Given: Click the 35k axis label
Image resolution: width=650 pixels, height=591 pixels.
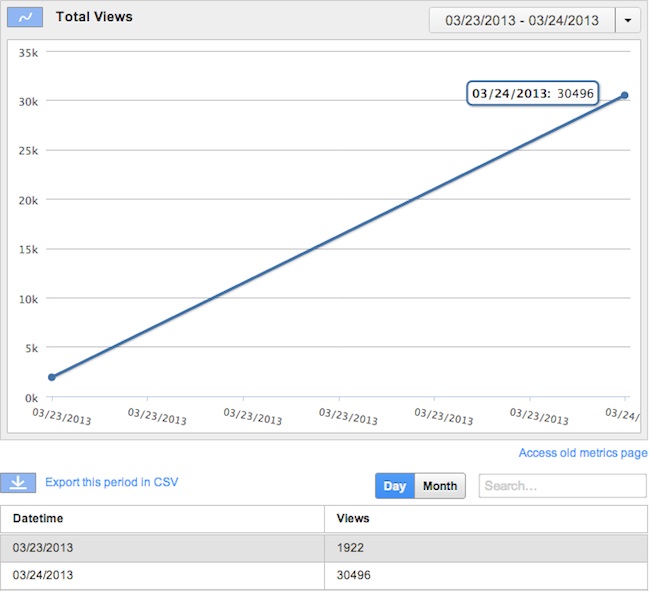Looking at the screenshot, I should click(28, 53).
